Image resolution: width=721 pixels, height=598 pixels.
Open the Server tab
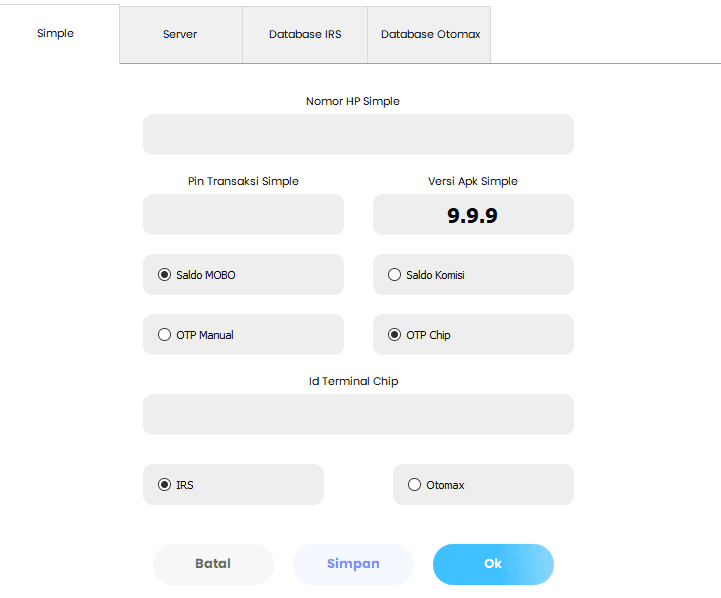click(x=180, y=34)
